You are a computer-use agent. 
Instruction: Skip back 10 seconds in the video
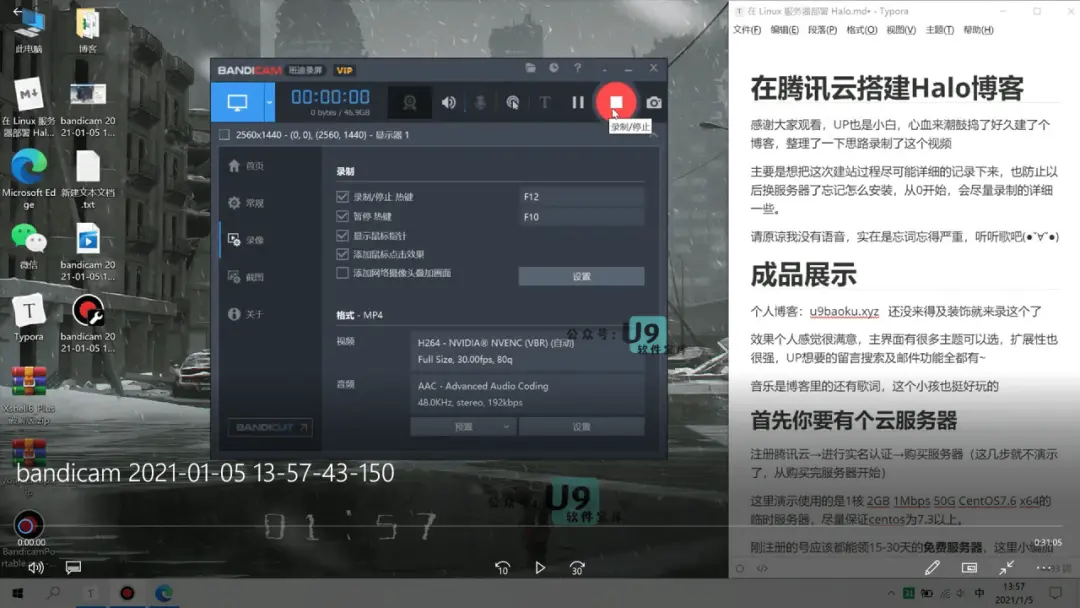502,568
